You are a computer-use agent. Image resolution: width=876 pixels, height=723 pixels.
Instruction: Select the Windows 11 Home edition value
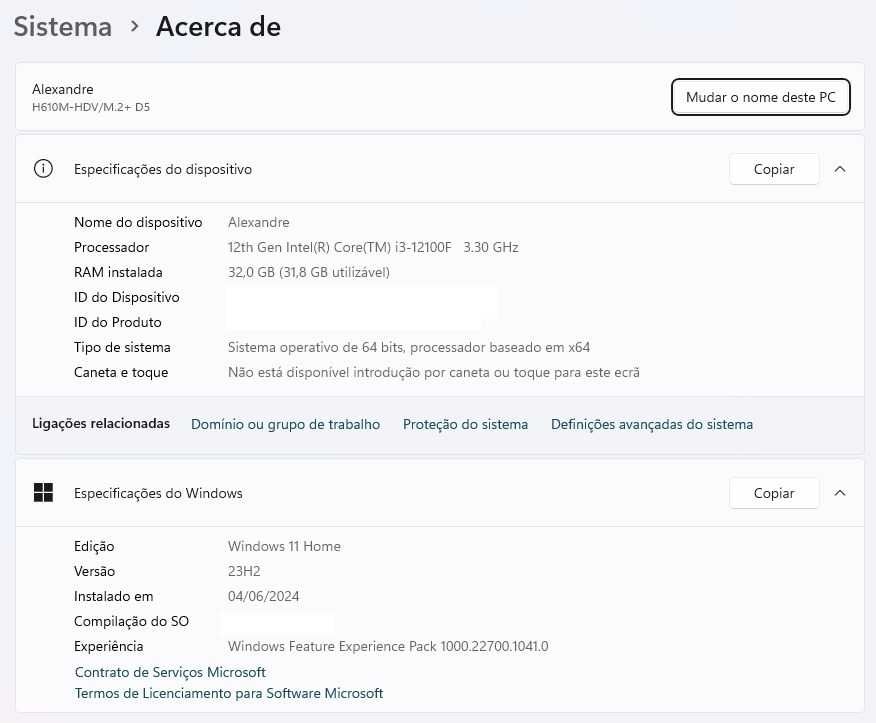tap(284, 546)
